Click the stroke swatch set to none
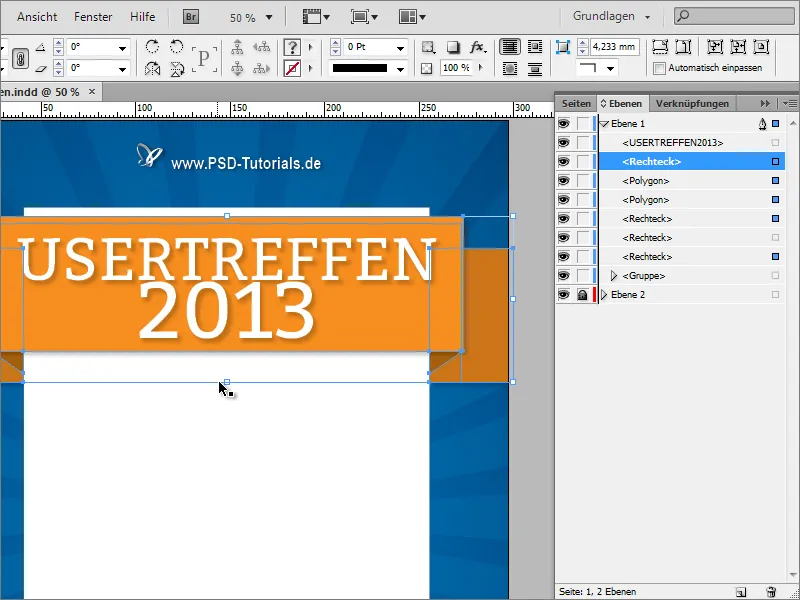The width and height of the screenshot is (800, 600). coord(292,68)
